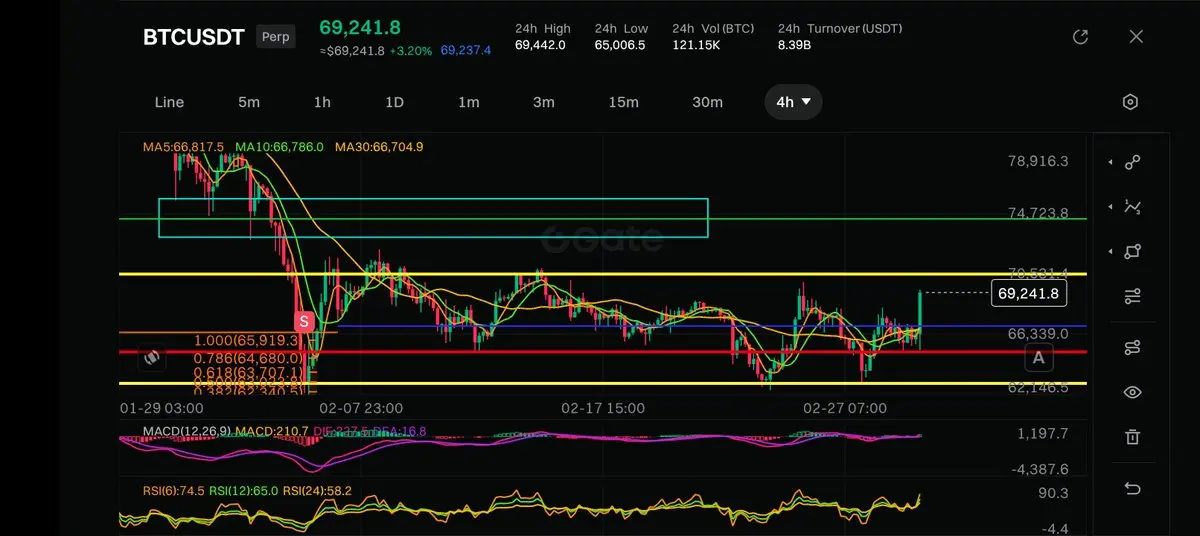
Task: Expand shape tool options arrow
Action: (1109, 252)
